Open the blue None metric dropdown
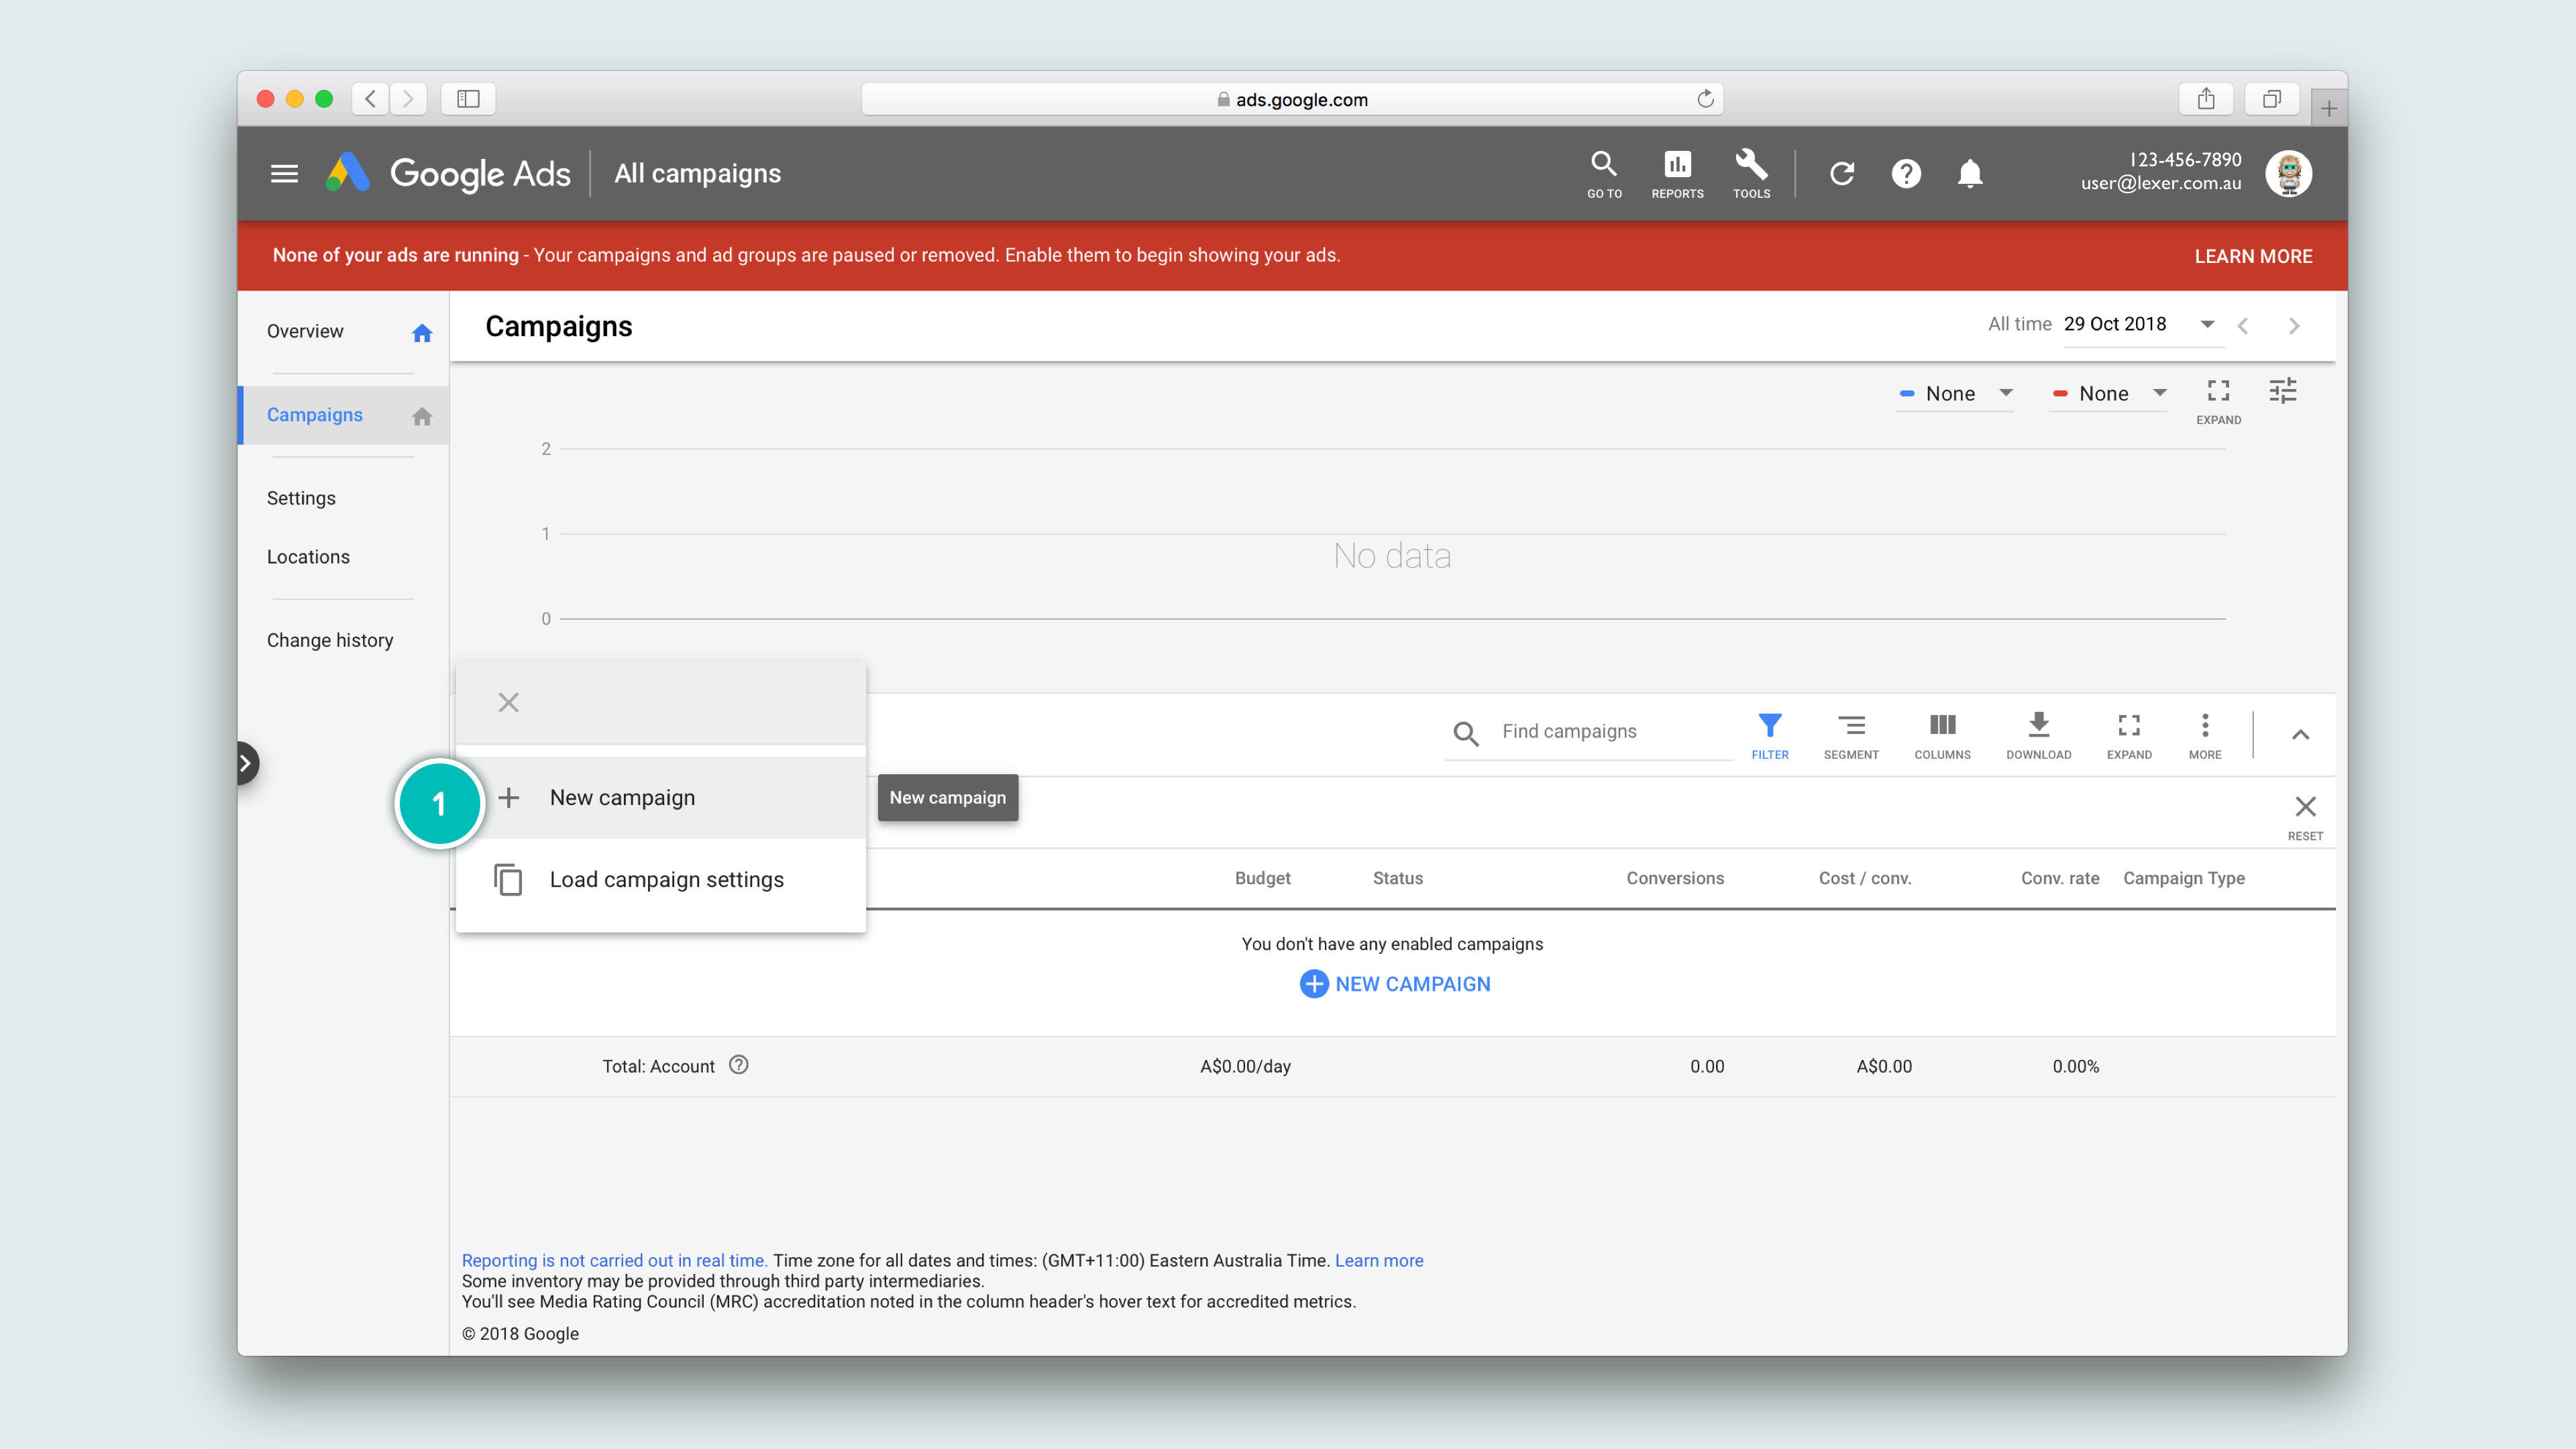This screenshot has width=2576, height=1449. pos(1956,394)
